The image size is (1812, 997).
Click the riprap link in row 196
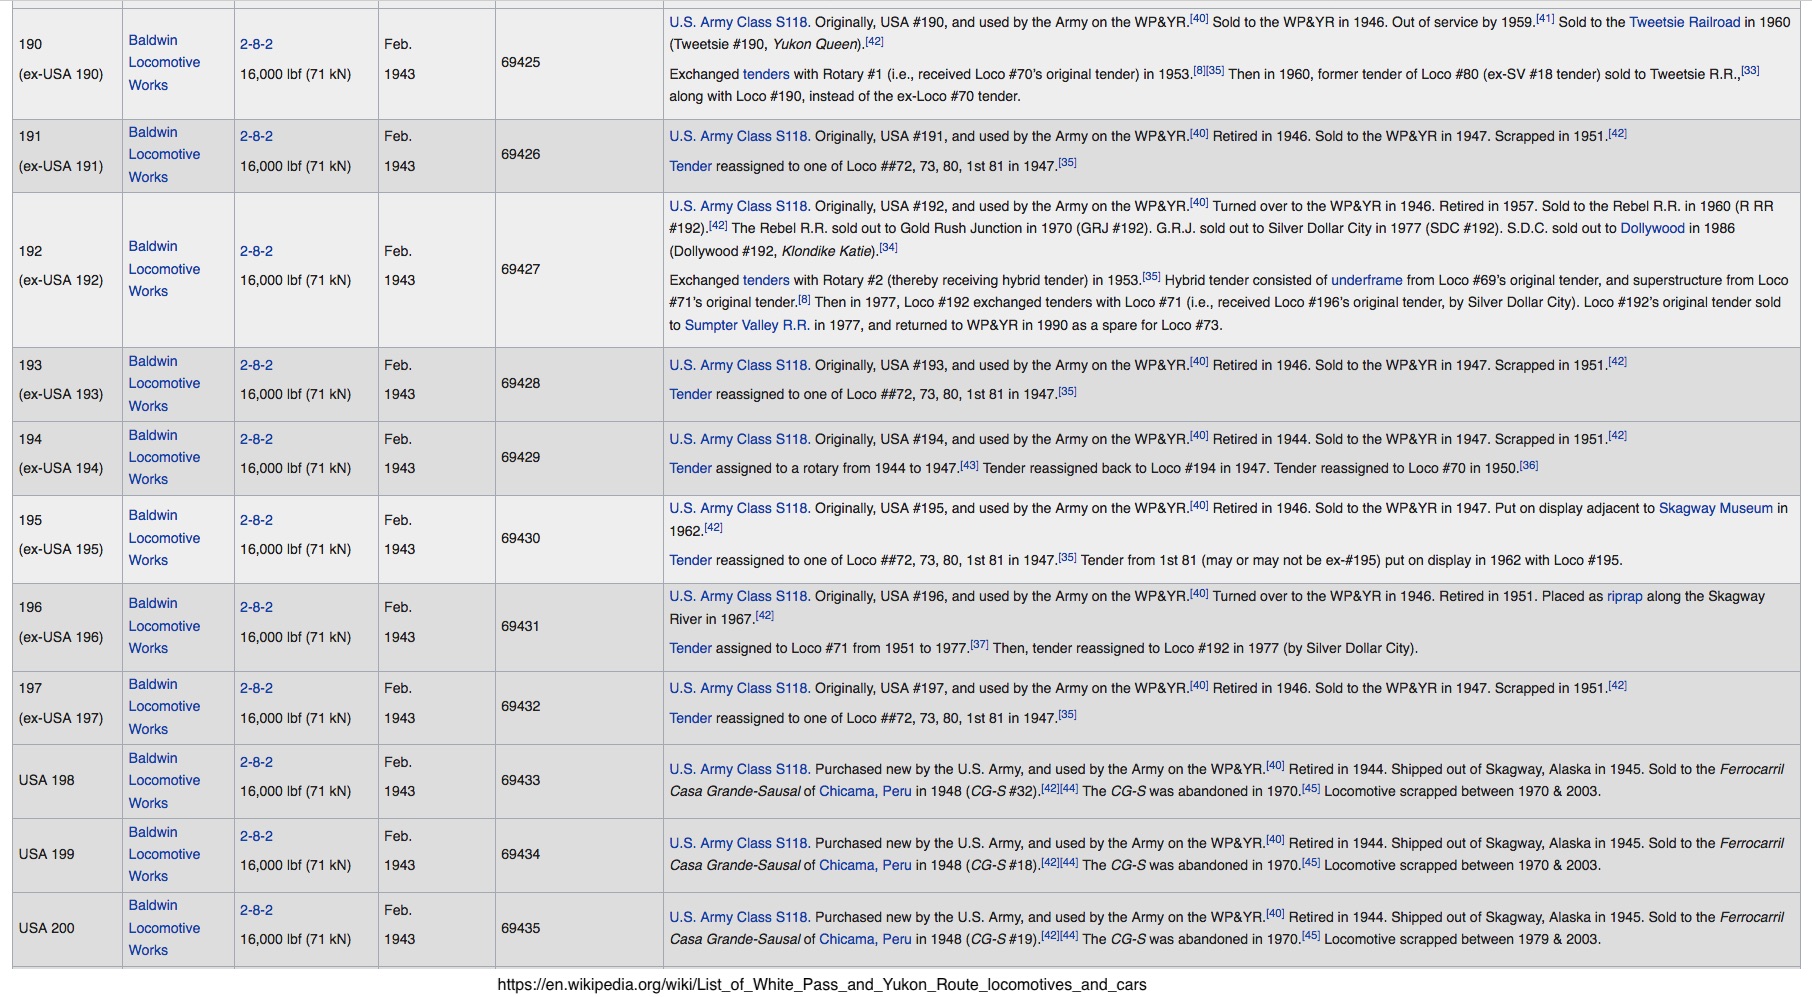coord(1624,596)
